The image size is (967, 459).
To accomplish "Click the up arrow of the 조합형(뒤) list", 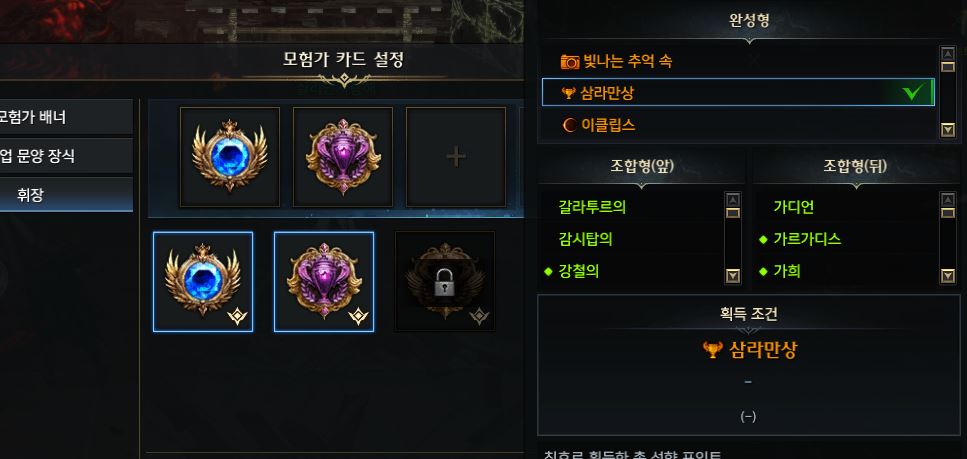I will point(947,199).
